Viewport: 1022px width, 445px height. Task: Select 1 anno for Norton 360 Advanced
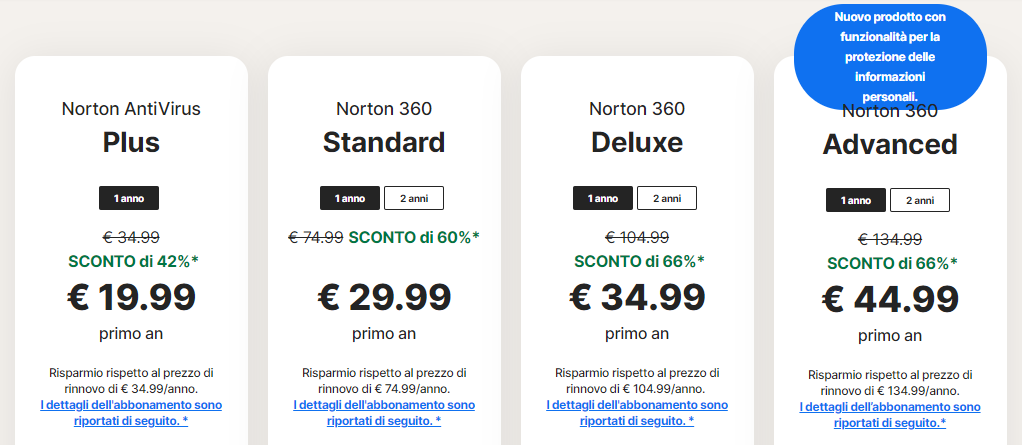pos(856,200)
